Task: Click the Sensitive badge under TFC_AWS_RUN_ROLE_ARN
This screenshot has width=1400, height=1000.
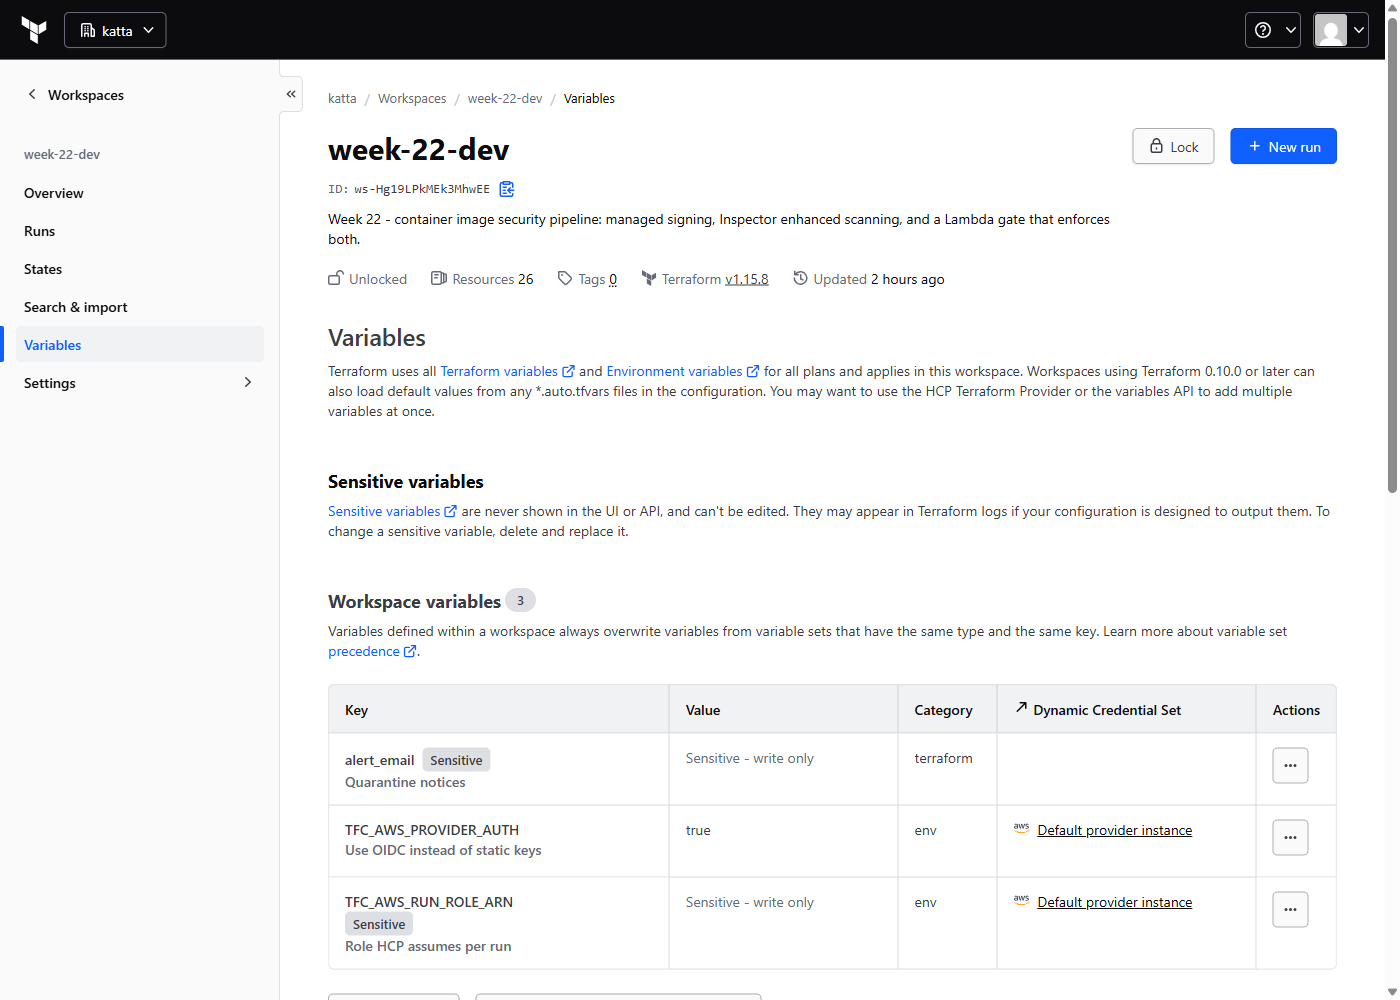Action: [x=379, y=924]
